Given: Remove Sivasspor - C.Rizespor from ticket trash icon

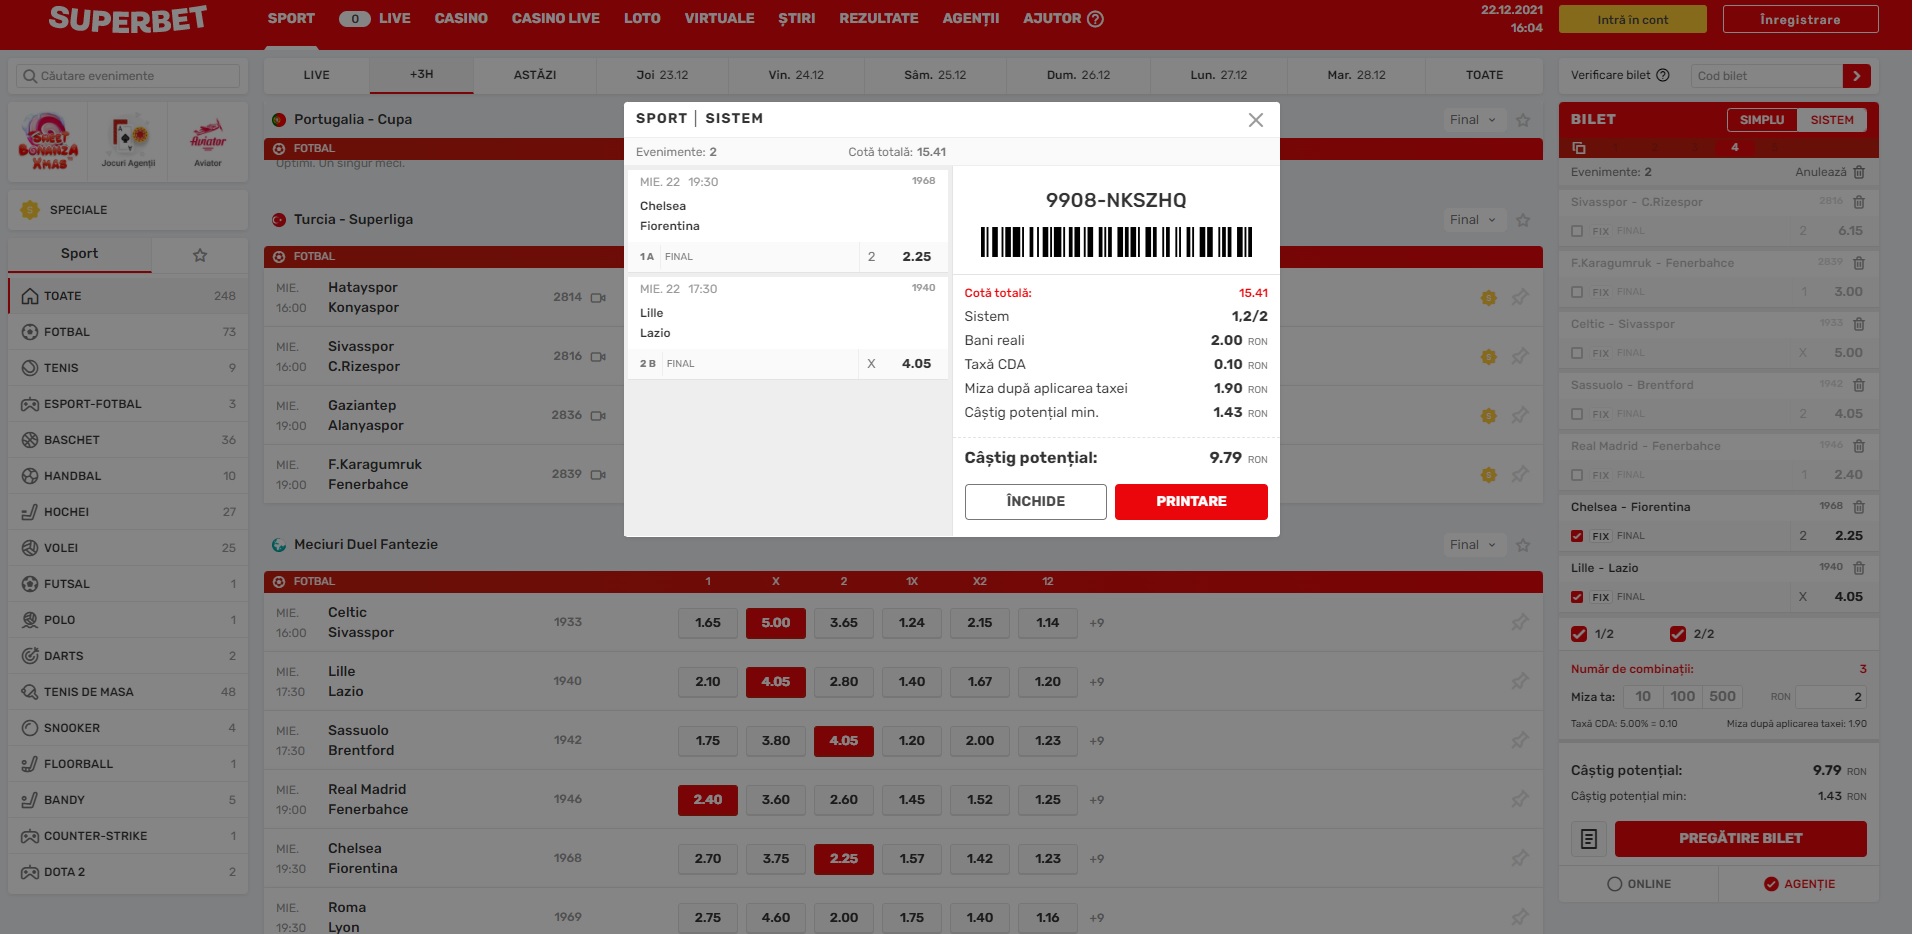Looking at the screenshot, I should pos(1859,202).
